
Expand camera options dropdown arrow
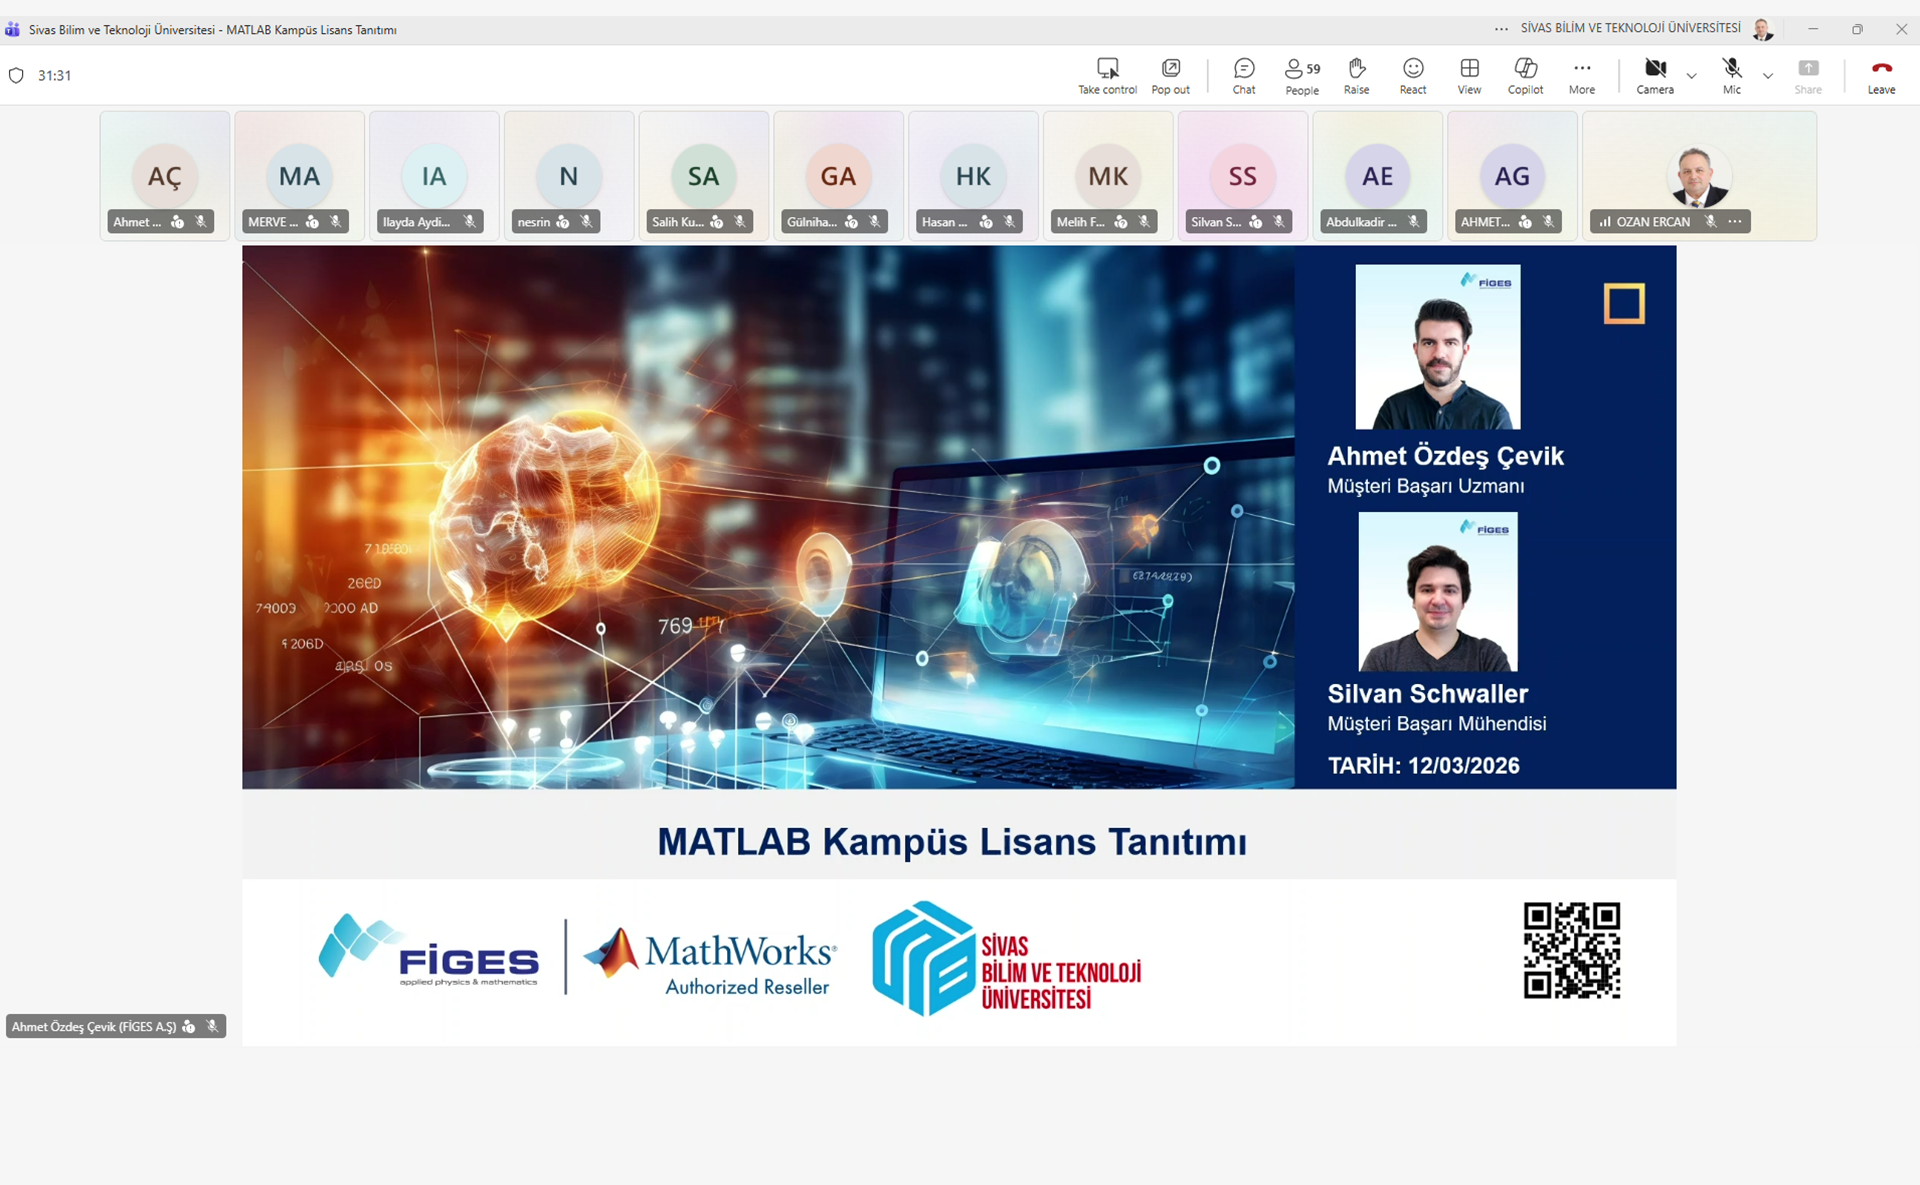click(x=1691, y=76)
